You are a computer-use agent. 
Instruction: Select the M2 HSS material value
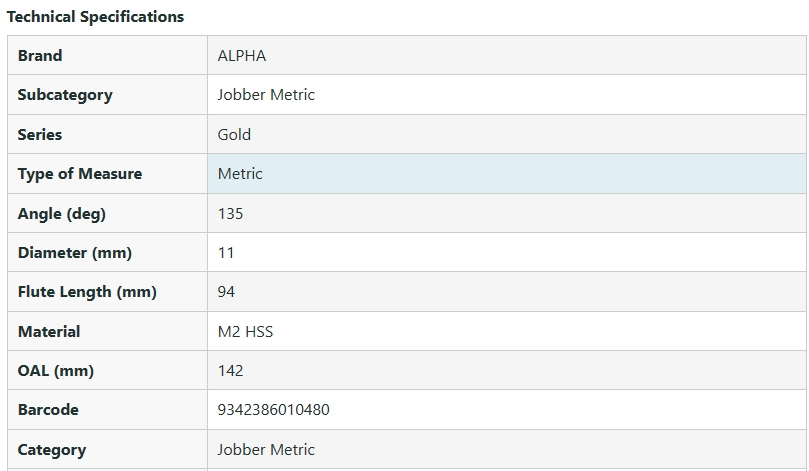[245, 331]
